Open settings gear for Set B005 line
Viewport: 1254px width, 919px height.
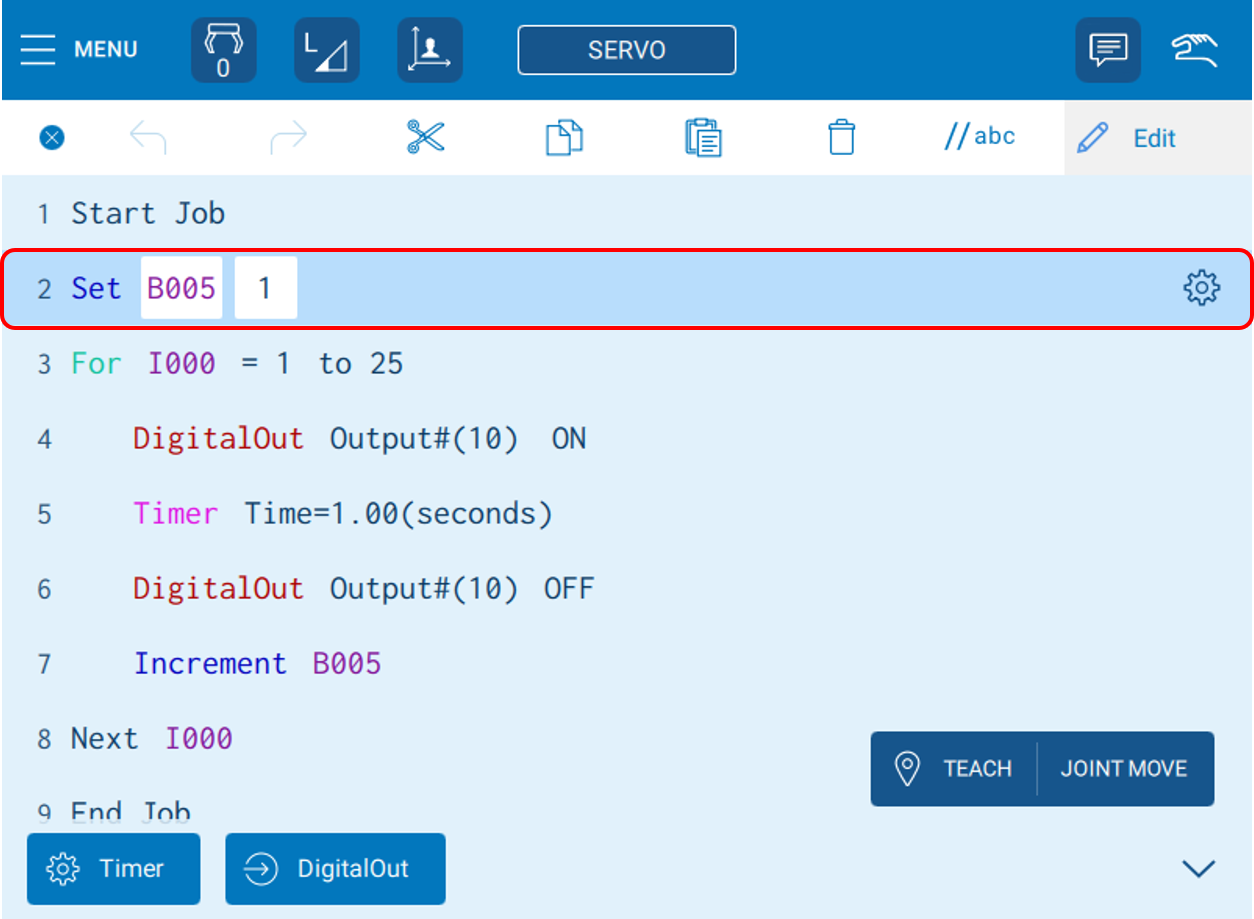point(1201,288)
